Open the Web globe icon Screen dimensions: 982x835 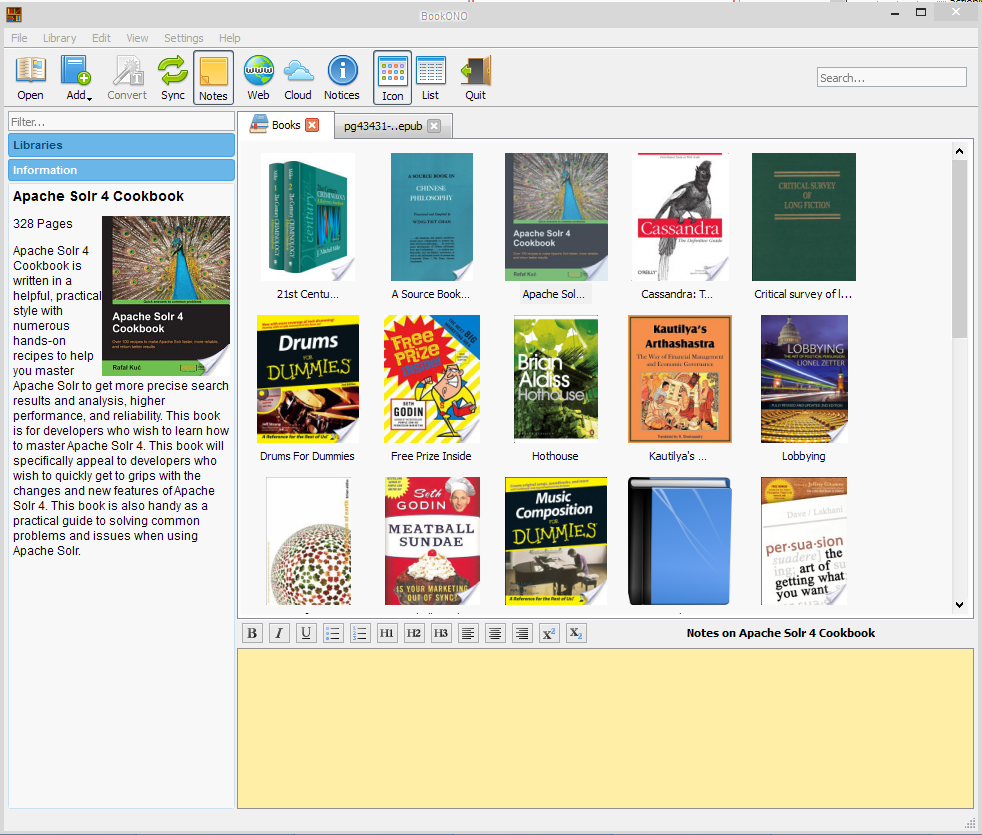point(258,78)
